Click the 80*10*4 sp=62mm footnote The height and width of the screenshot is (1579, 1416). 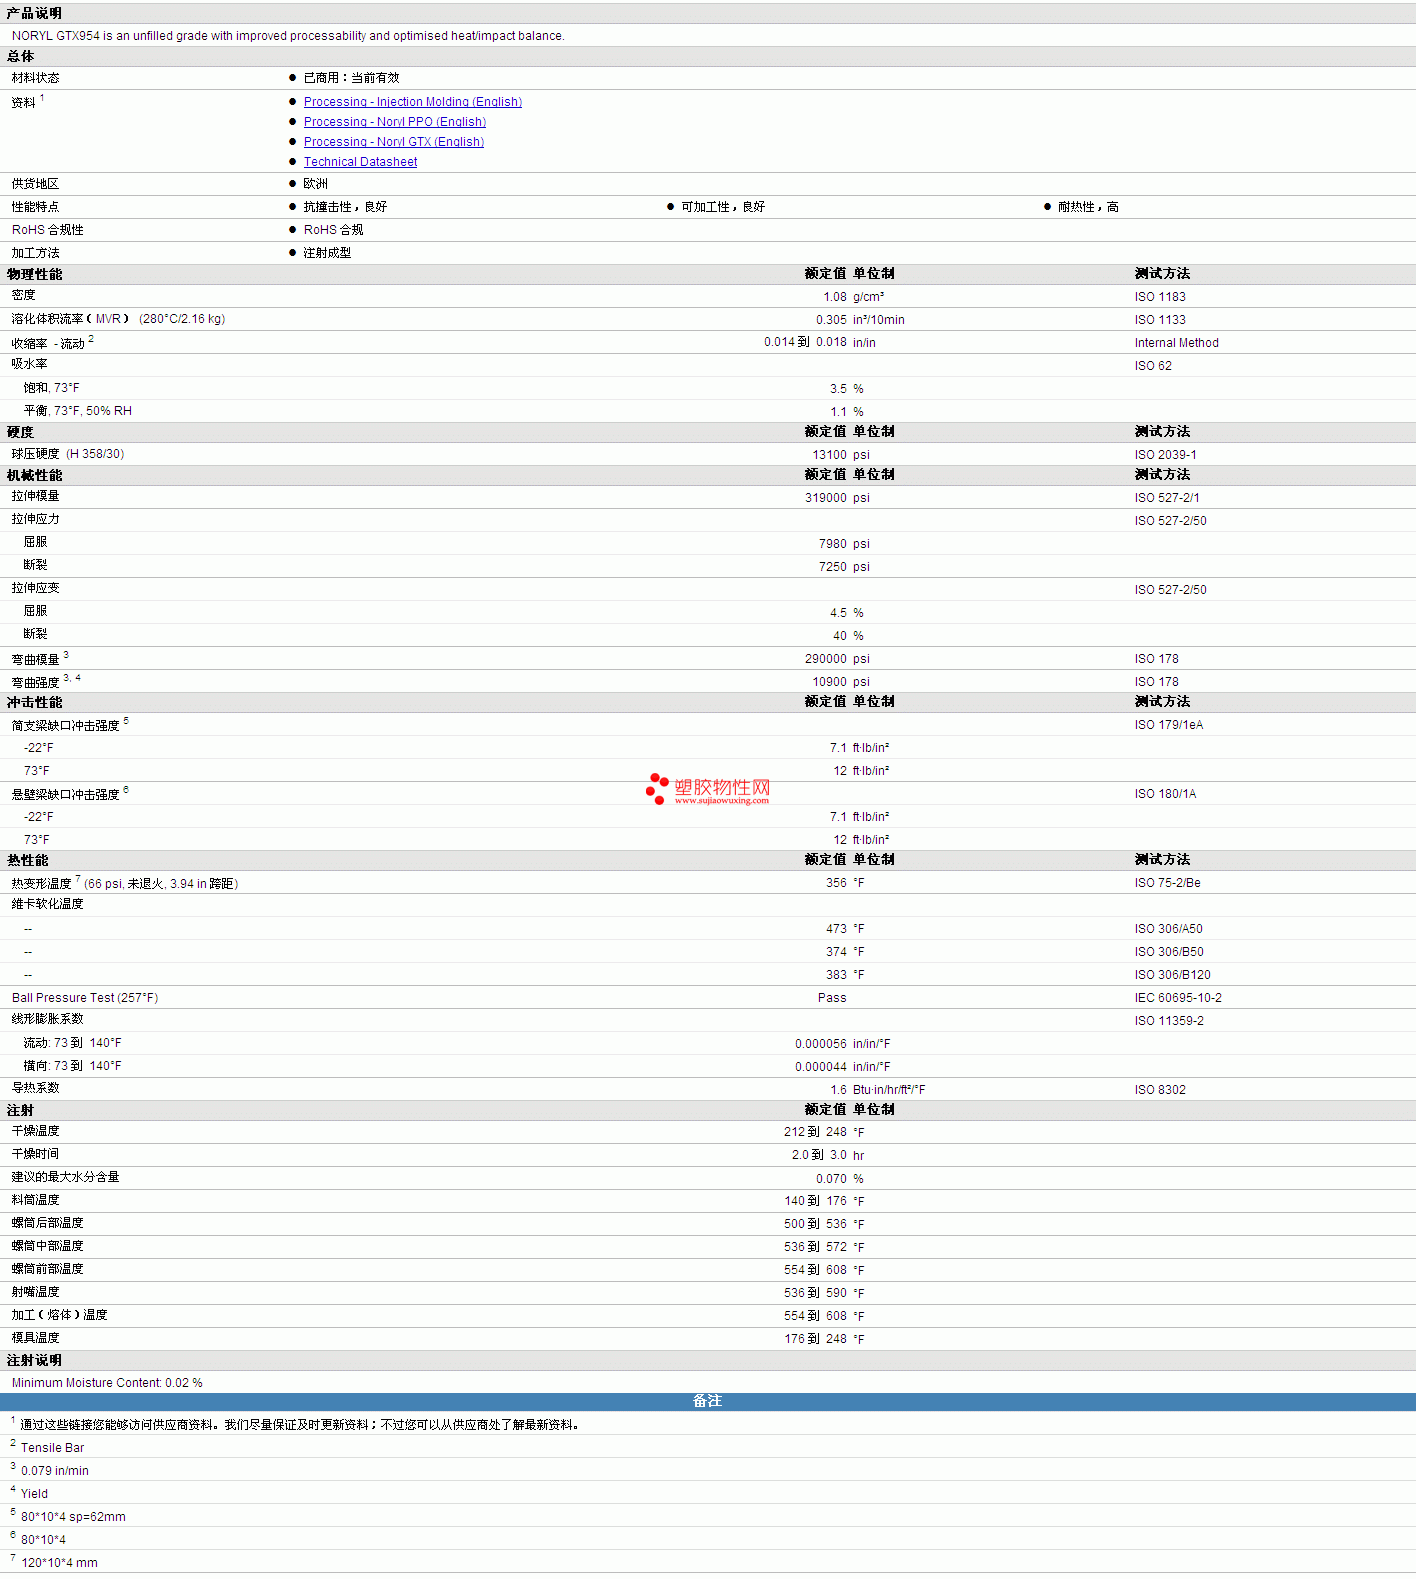click(x=73, y=1517)
